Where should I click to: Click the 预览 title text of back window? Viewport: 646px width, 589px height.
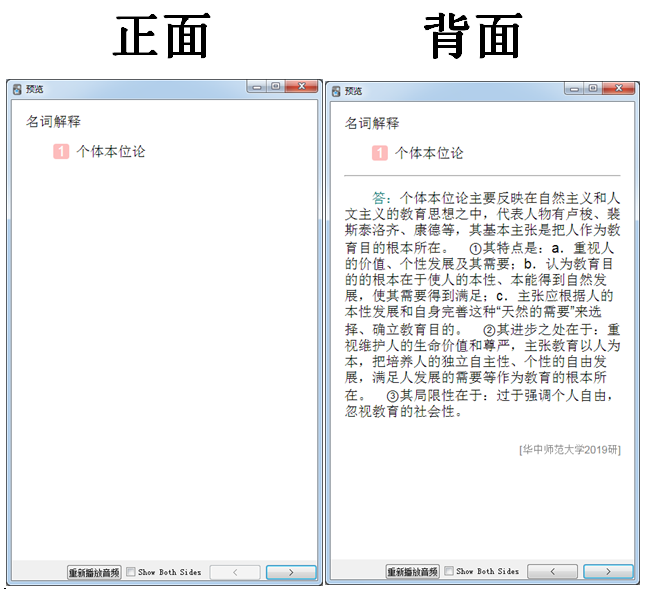pos(353,91)
